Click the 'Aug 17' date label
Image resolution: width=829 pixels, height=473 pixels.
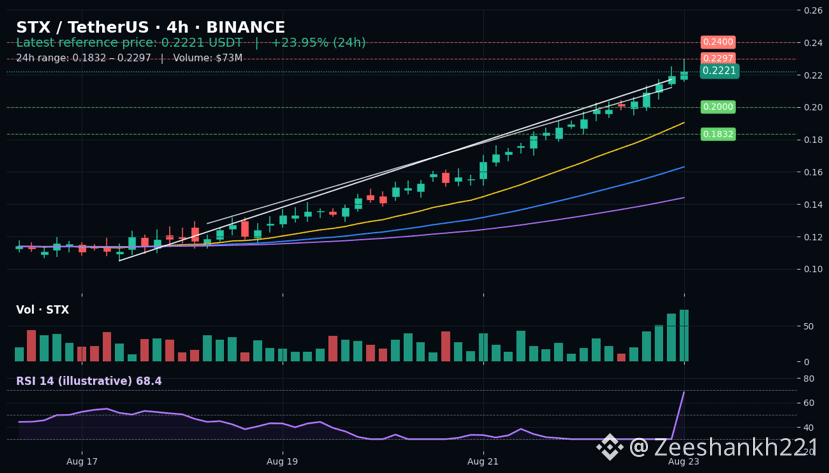tap(82, 461)
